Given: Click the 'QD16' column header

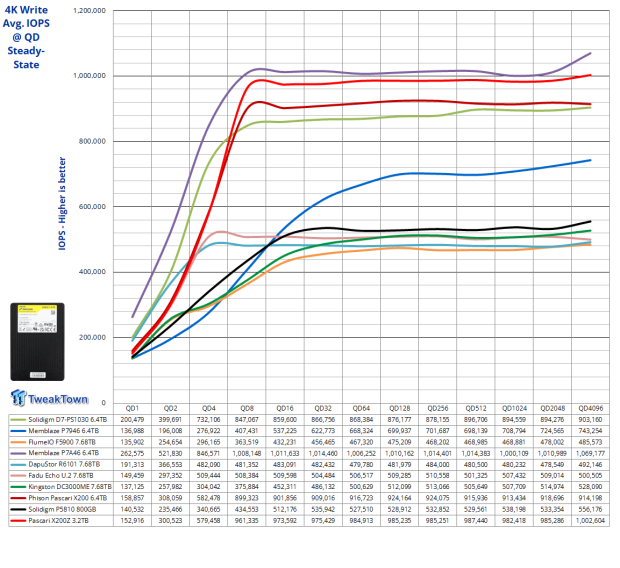Looking at the screenshot, I should point(285,408).
